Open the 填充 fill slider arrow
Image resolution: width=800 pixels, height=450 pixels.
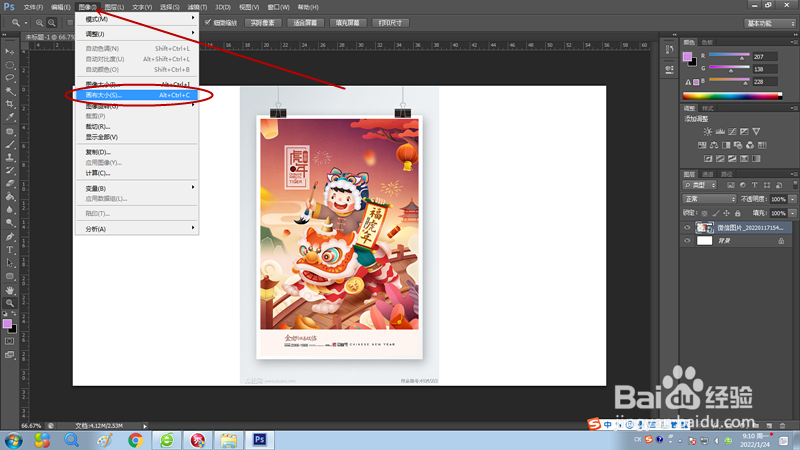793,213
